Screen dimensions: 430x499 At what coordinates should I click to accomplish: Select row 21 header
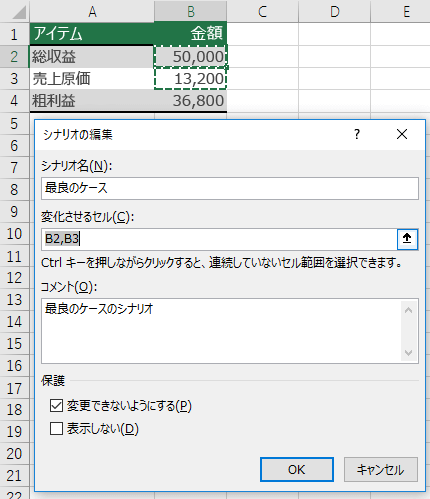pyautogui.click(x=14, y=476)
